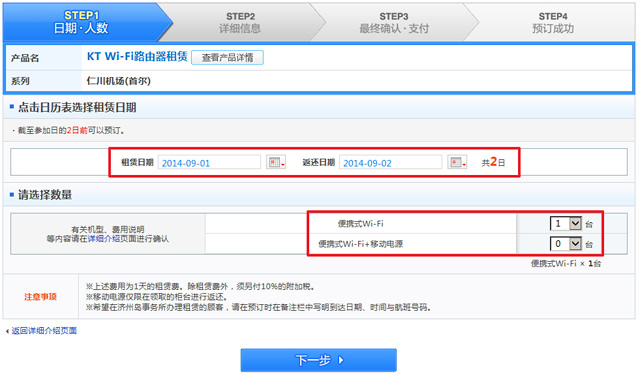Select STEP3 最终确认·支付 tab

pos(394,22)
